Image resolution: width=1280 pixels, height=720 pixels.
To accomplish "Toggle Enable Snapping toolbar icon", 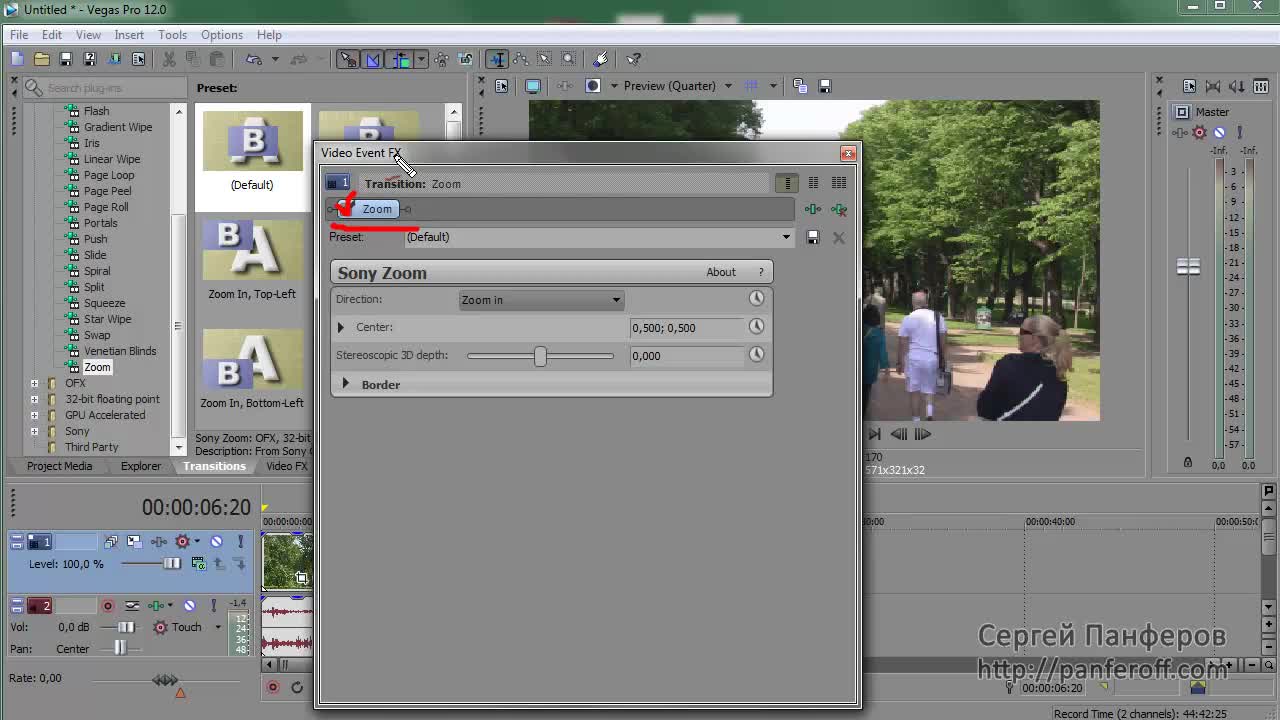I will click(347, 59).
